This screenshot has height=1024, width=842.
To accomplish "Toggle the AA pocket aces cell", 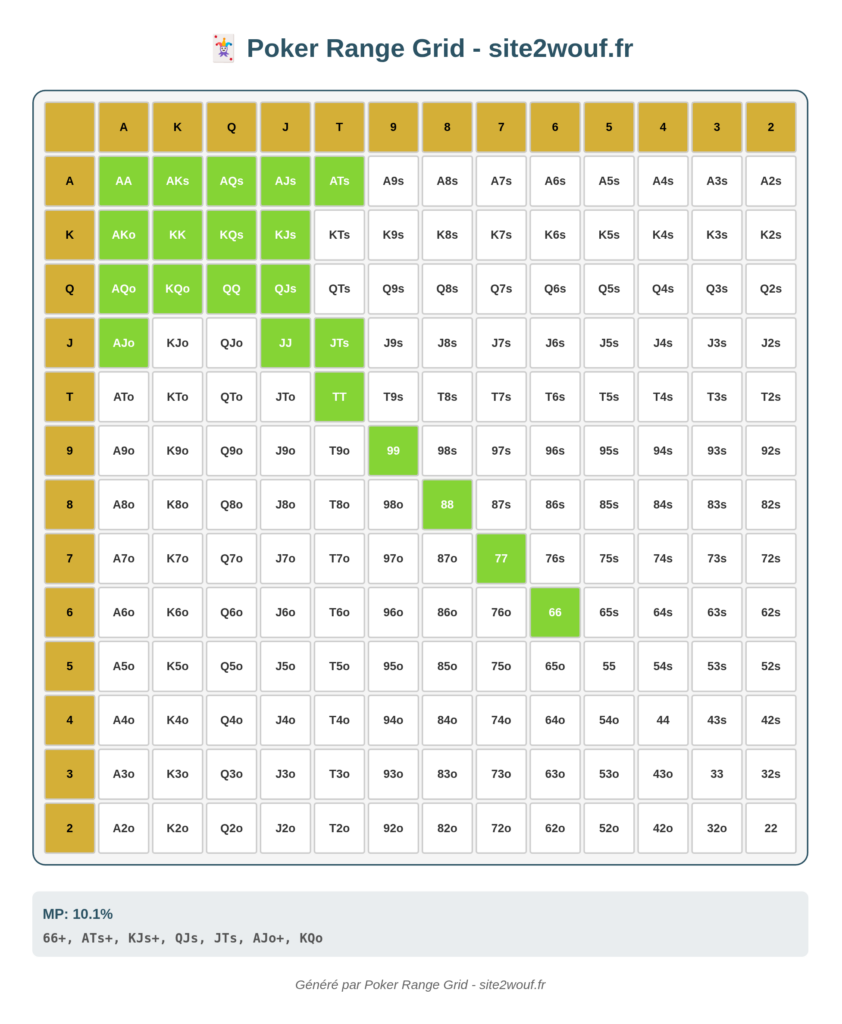I will (123, 181).
